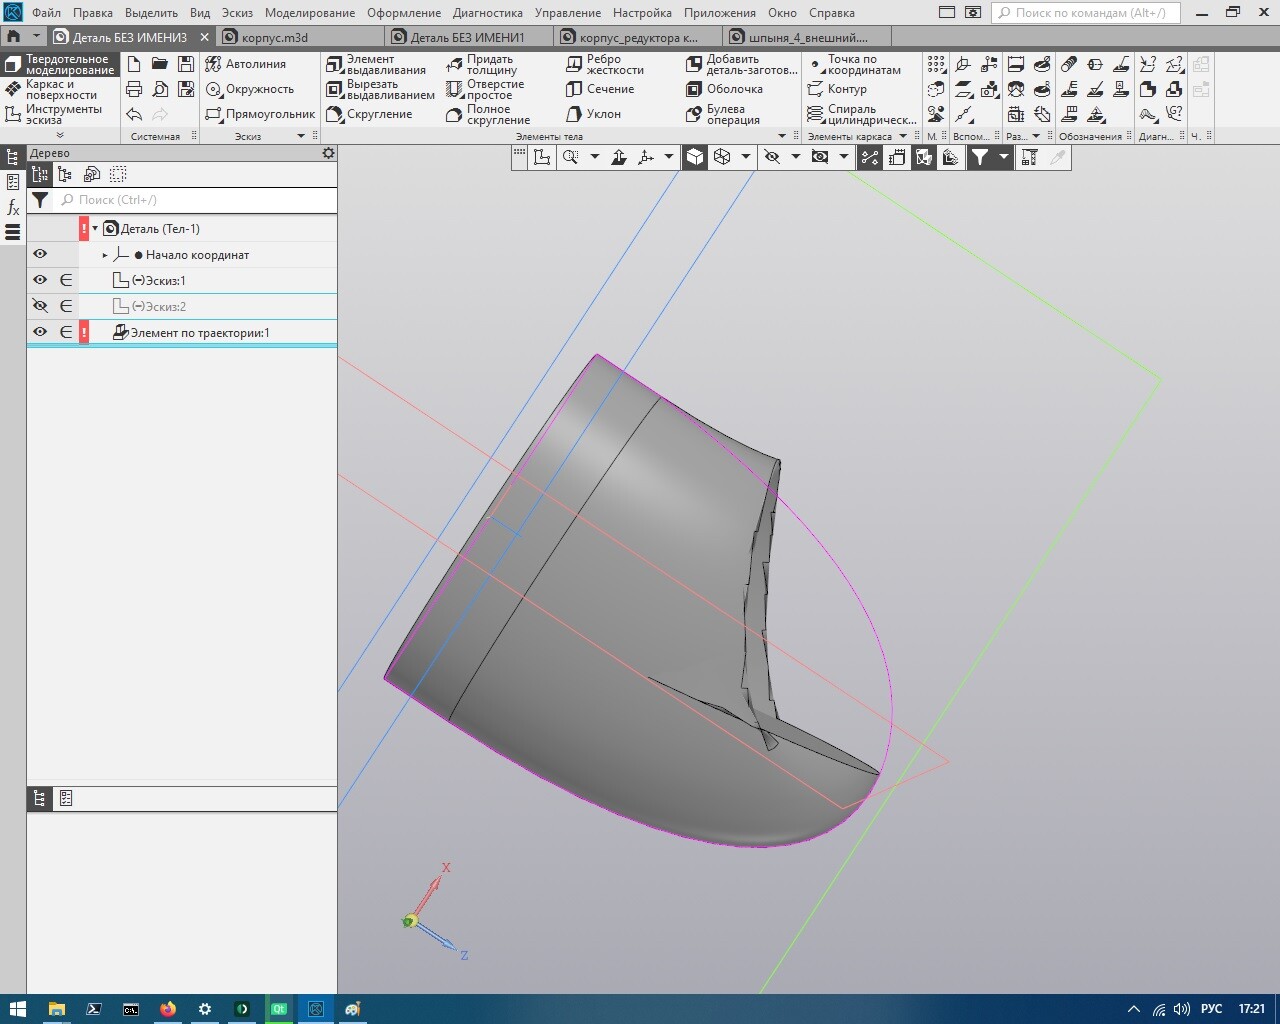1280x1024 pixels.
Task: Open the Приложения menu
Action: click(720, 13)
